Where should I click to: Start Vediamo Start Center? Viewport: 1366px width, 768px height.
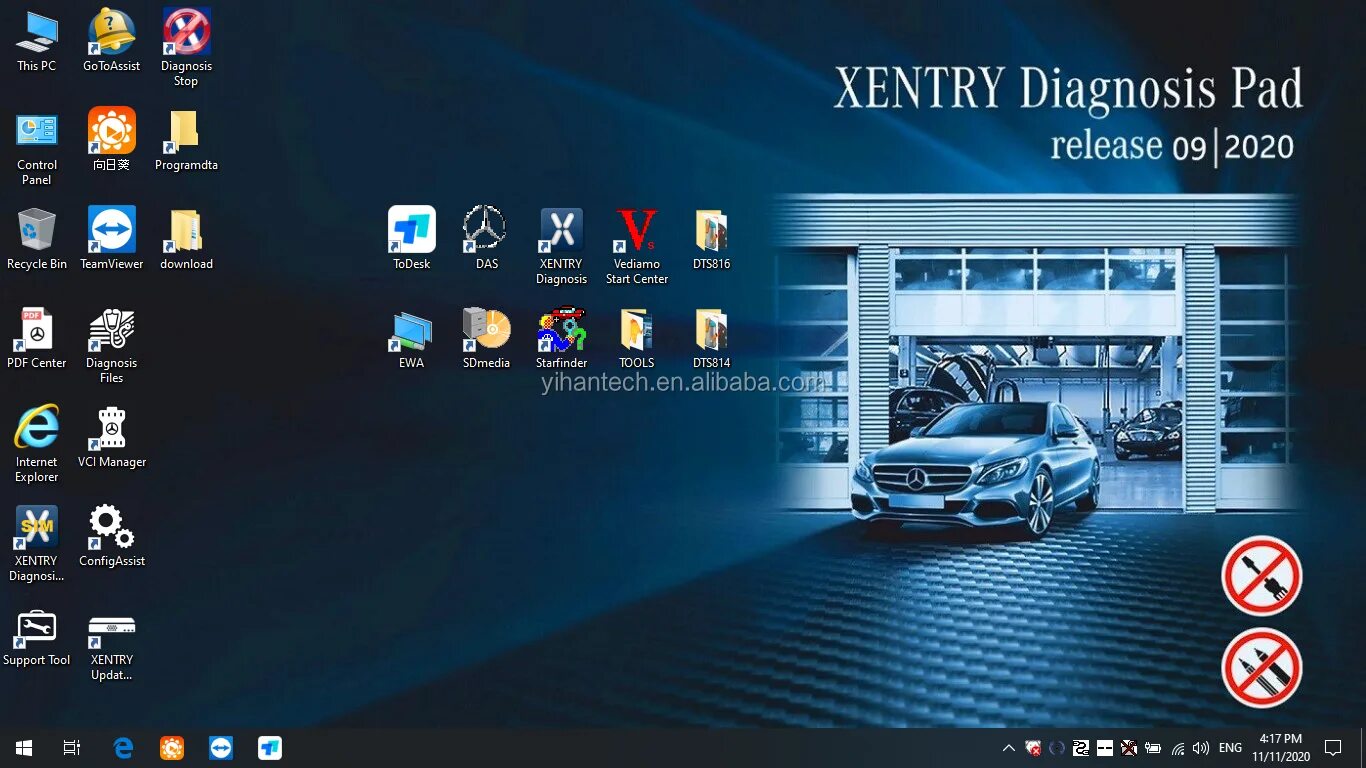pos(636,228)
